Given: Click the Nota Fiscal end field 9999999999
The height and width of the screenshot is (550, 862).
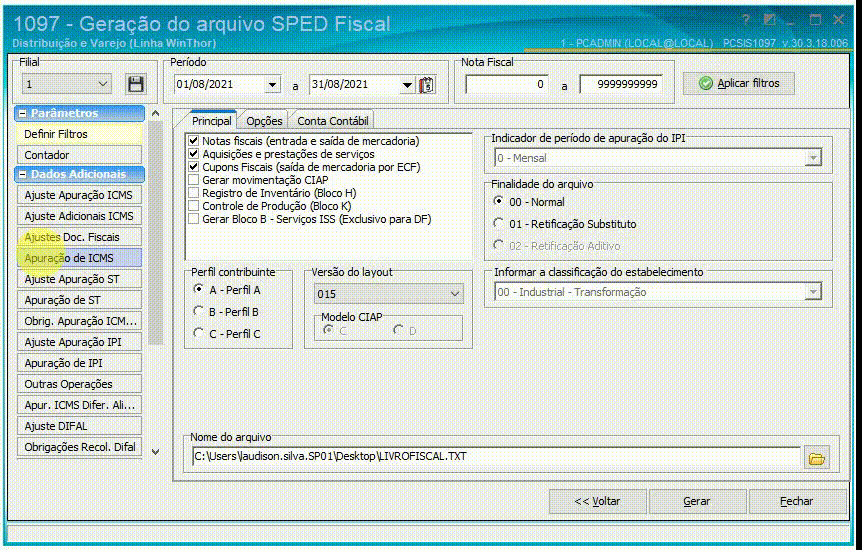Looking at the screenshot, I should 621,84.
